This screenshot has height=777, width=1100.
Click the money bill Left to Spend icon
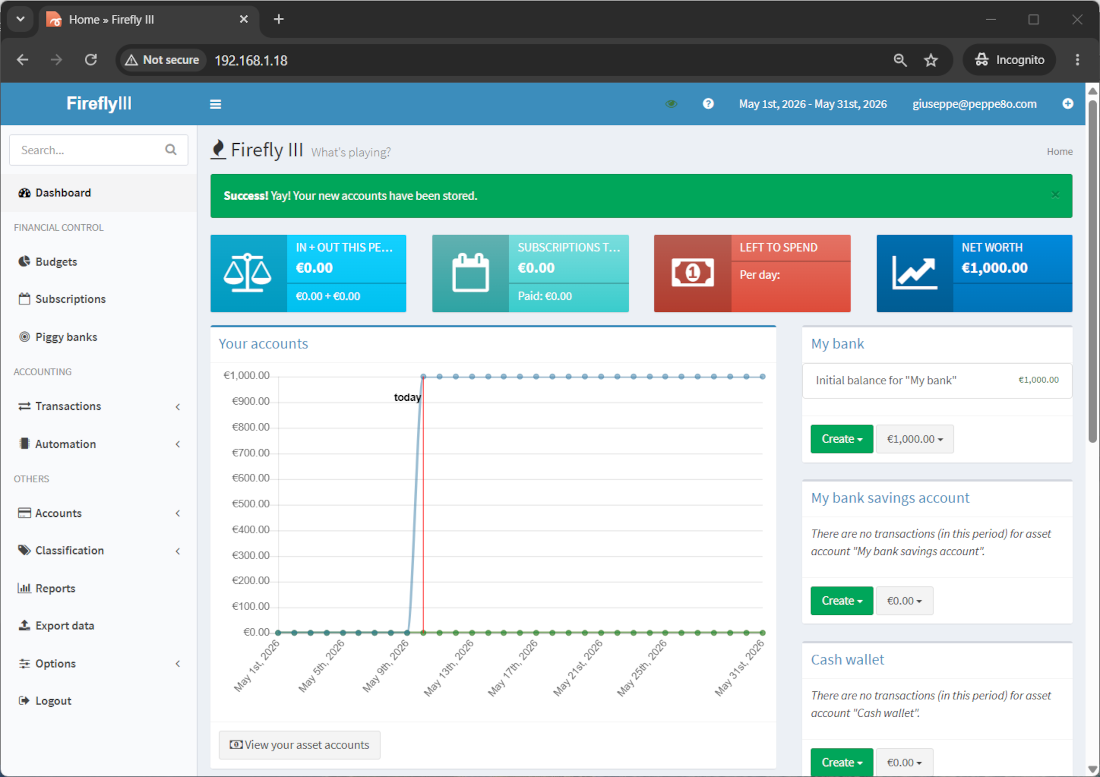tap(692, 273)
